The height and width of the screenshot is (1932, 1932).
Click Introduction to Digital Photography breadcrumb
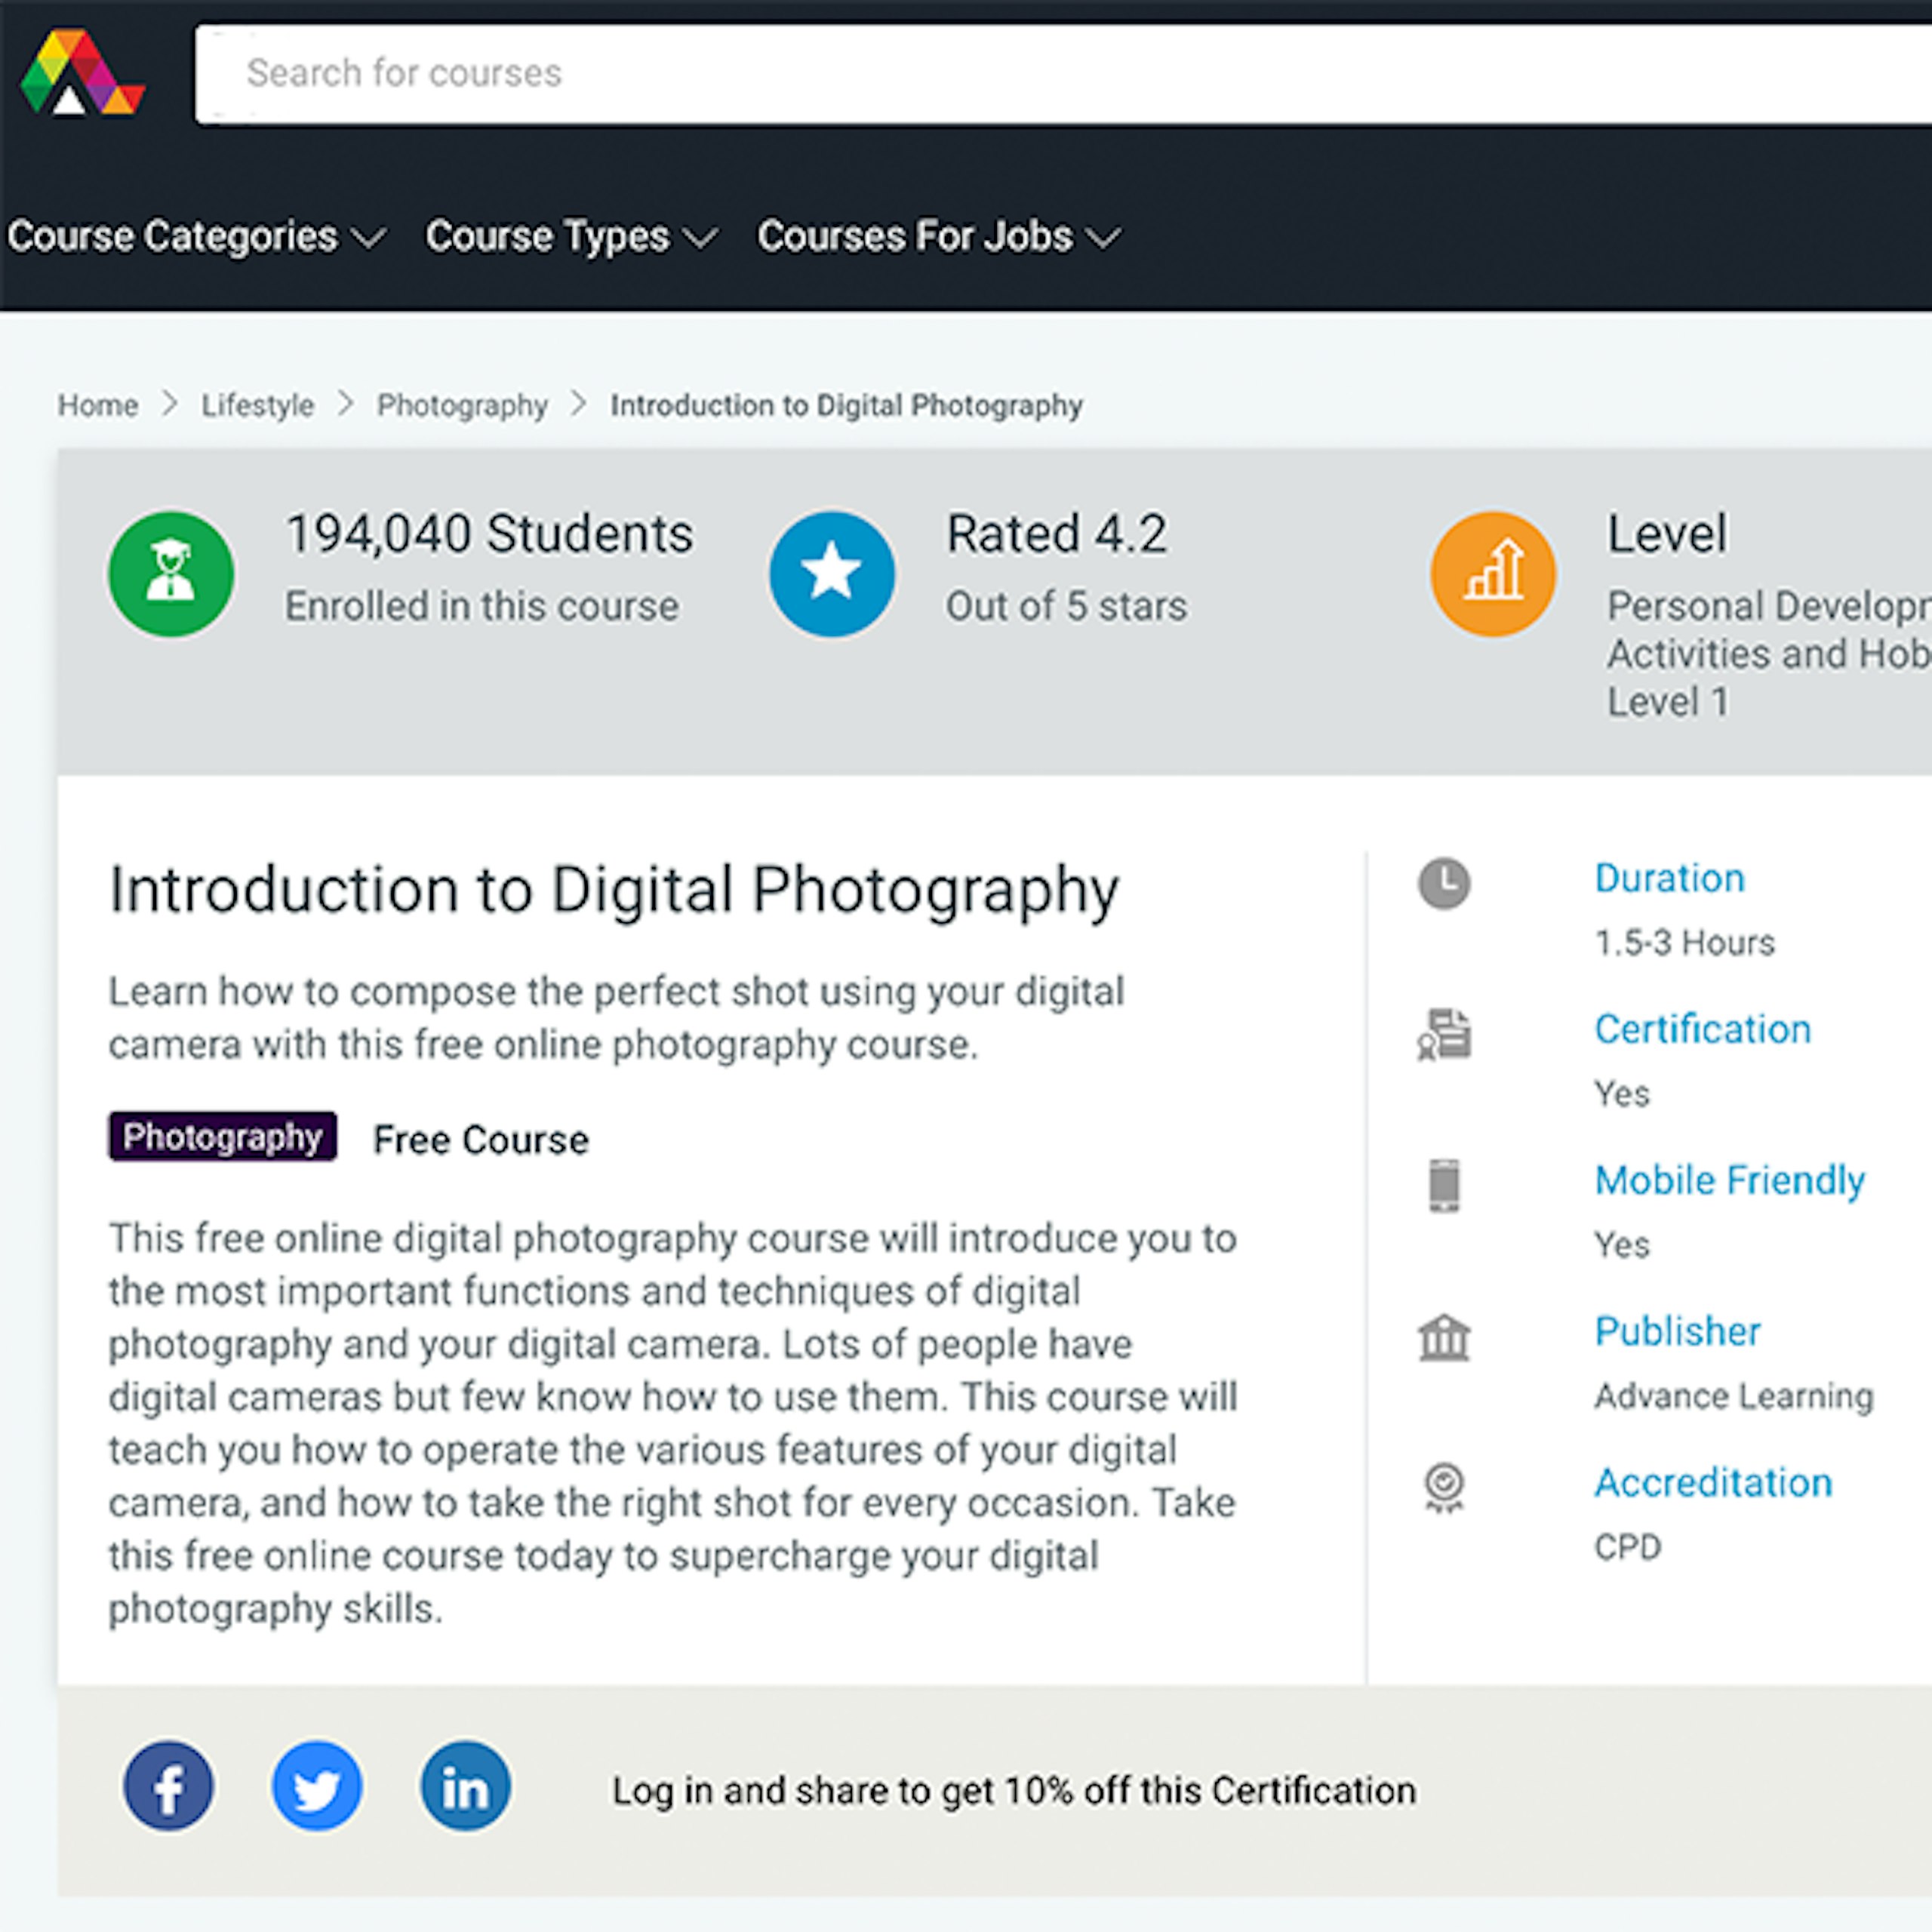pyautogui.click(x=847, y=405)
